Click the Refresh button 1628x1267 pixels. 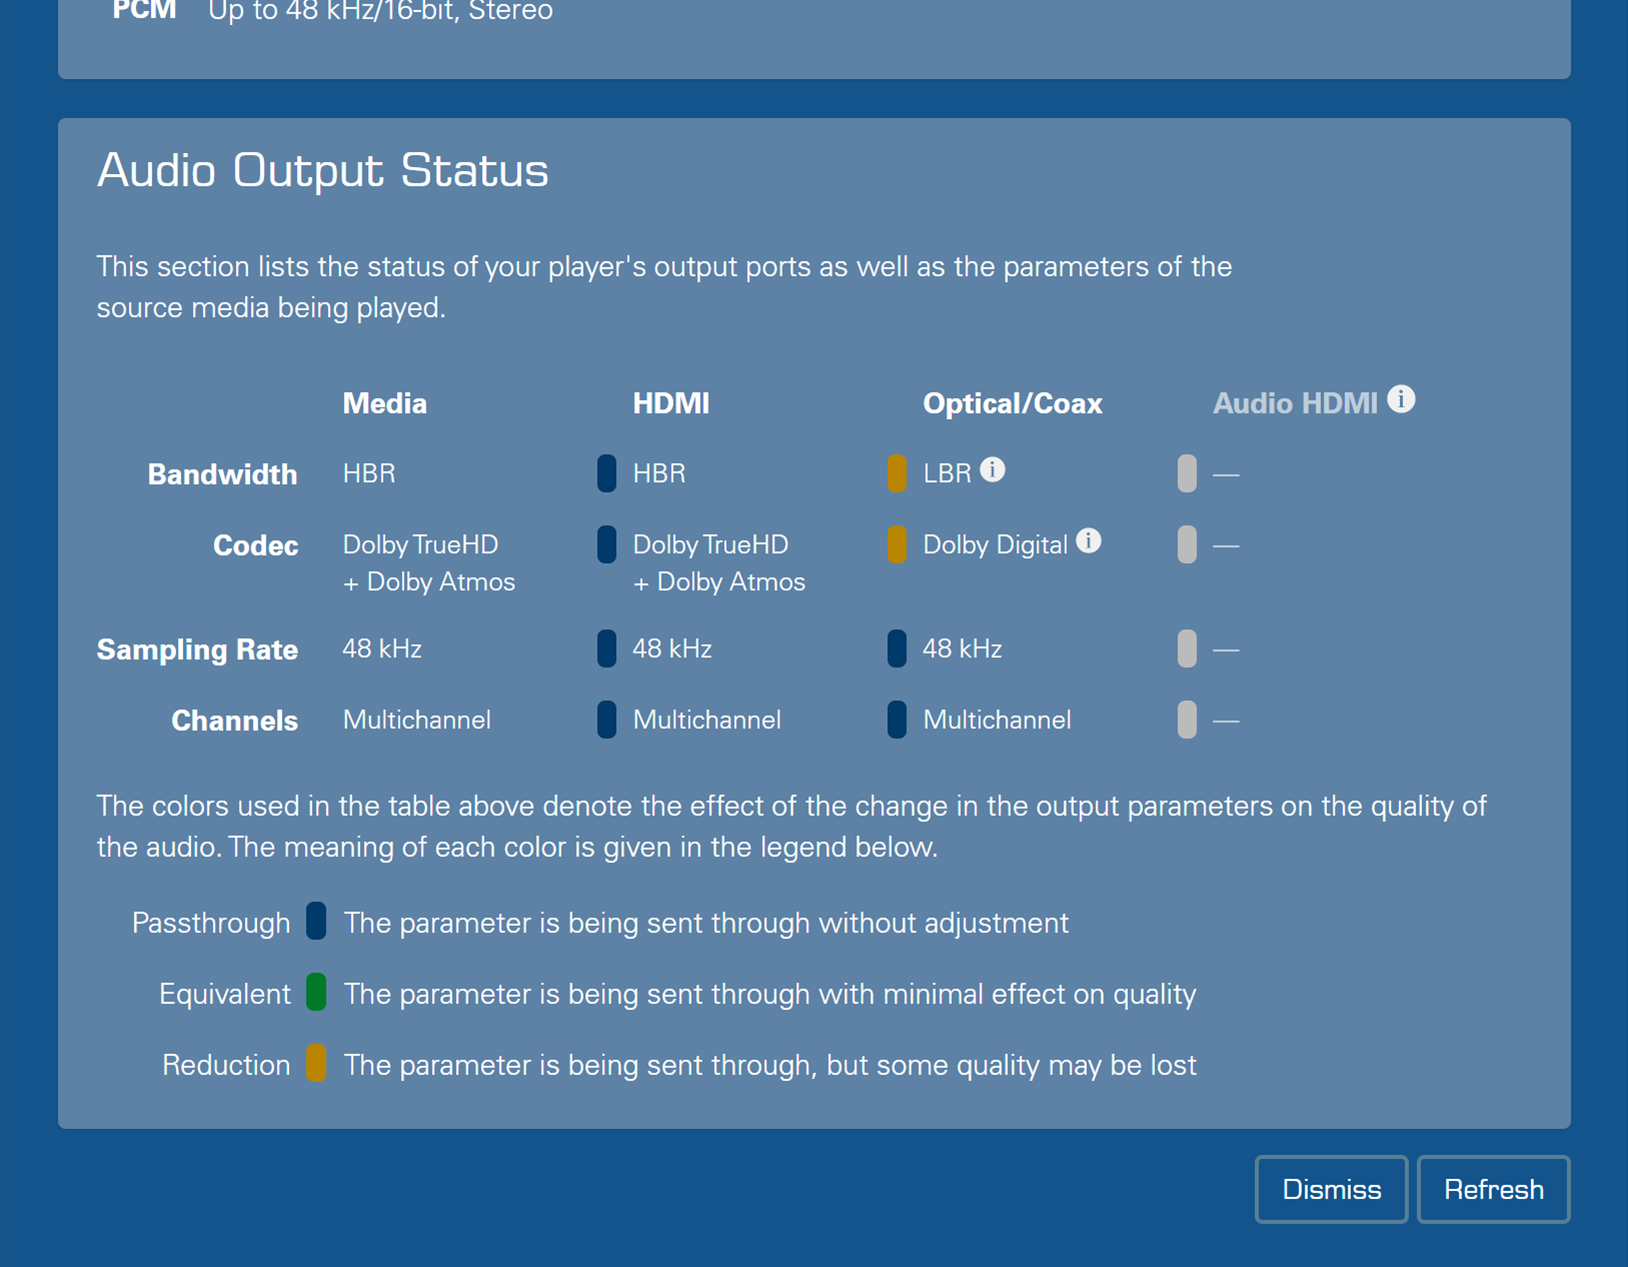coord(1493,1189)
